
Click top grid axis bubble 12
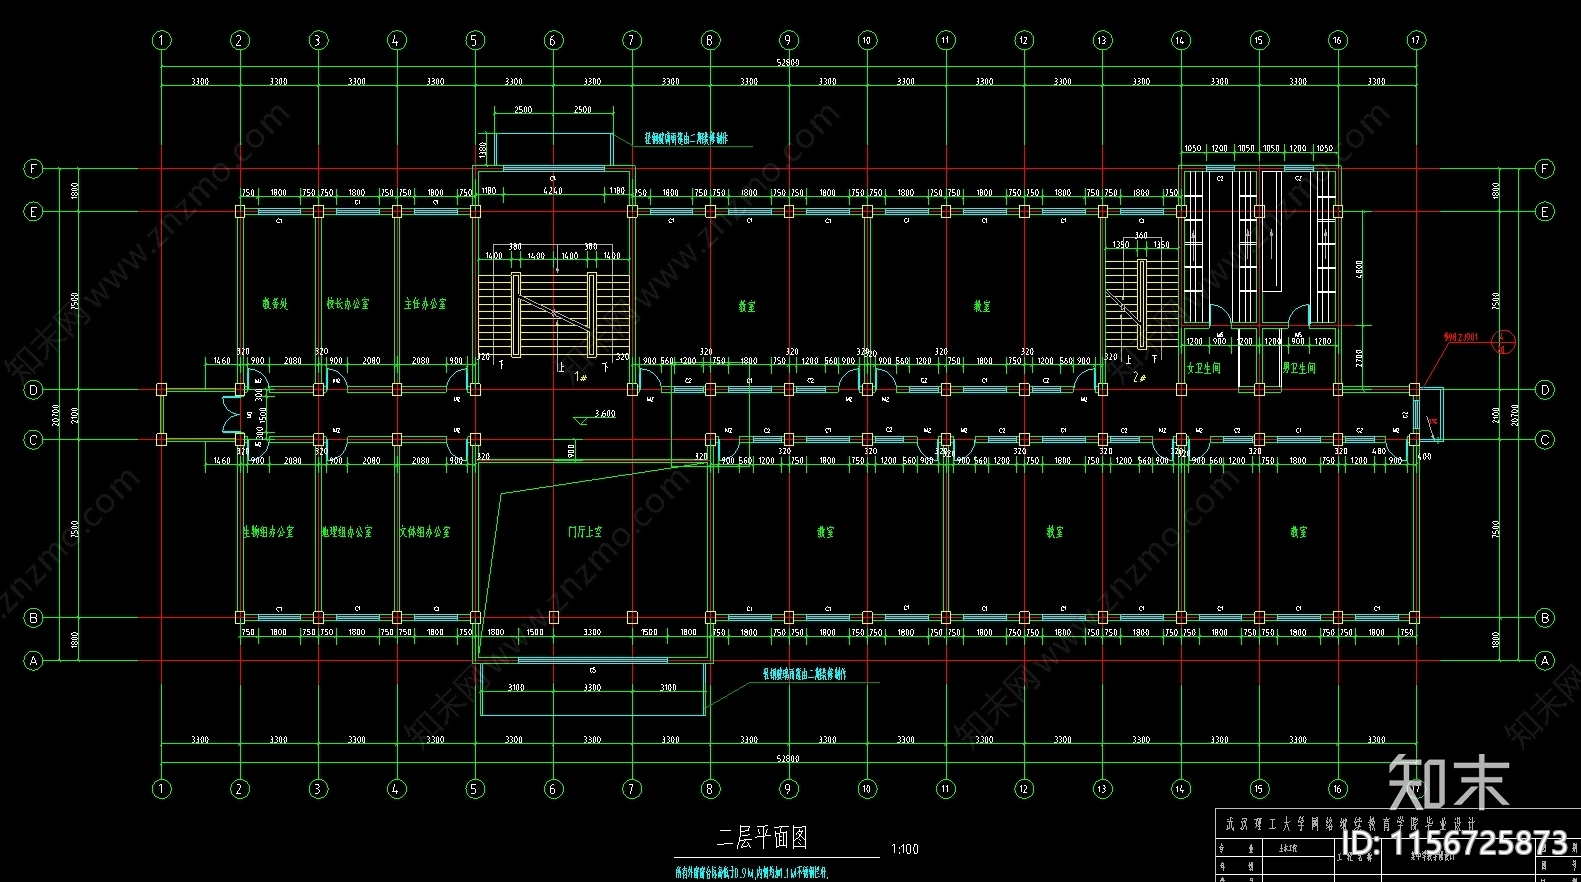1024,40
